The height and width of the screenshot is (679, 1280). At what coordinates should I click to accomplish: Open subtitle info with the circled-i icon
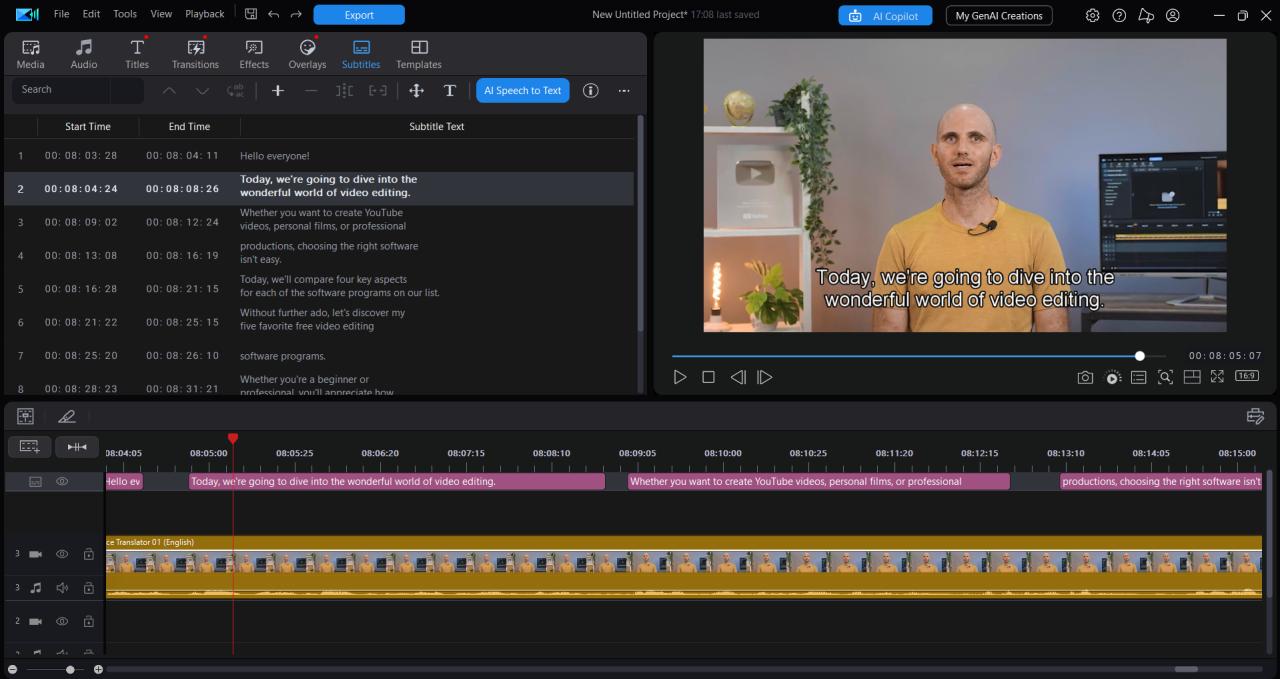pos(590,90)
